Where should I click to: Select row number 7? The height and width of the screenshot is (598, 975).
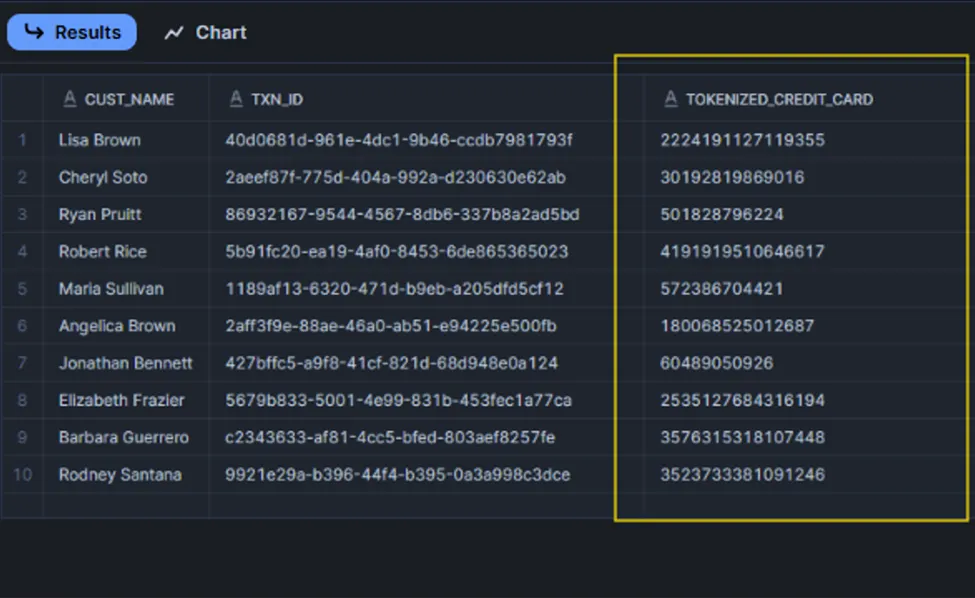pyautogui.click(x=22, y=363)
